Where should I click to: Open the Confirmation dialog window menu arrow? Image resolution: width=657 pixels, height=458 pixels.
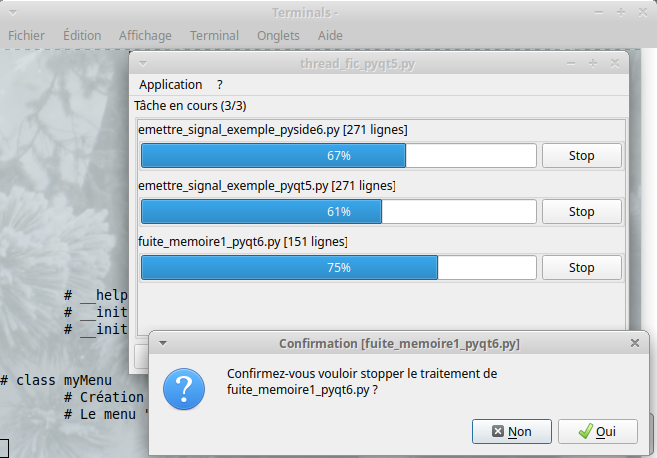(163, 343)
